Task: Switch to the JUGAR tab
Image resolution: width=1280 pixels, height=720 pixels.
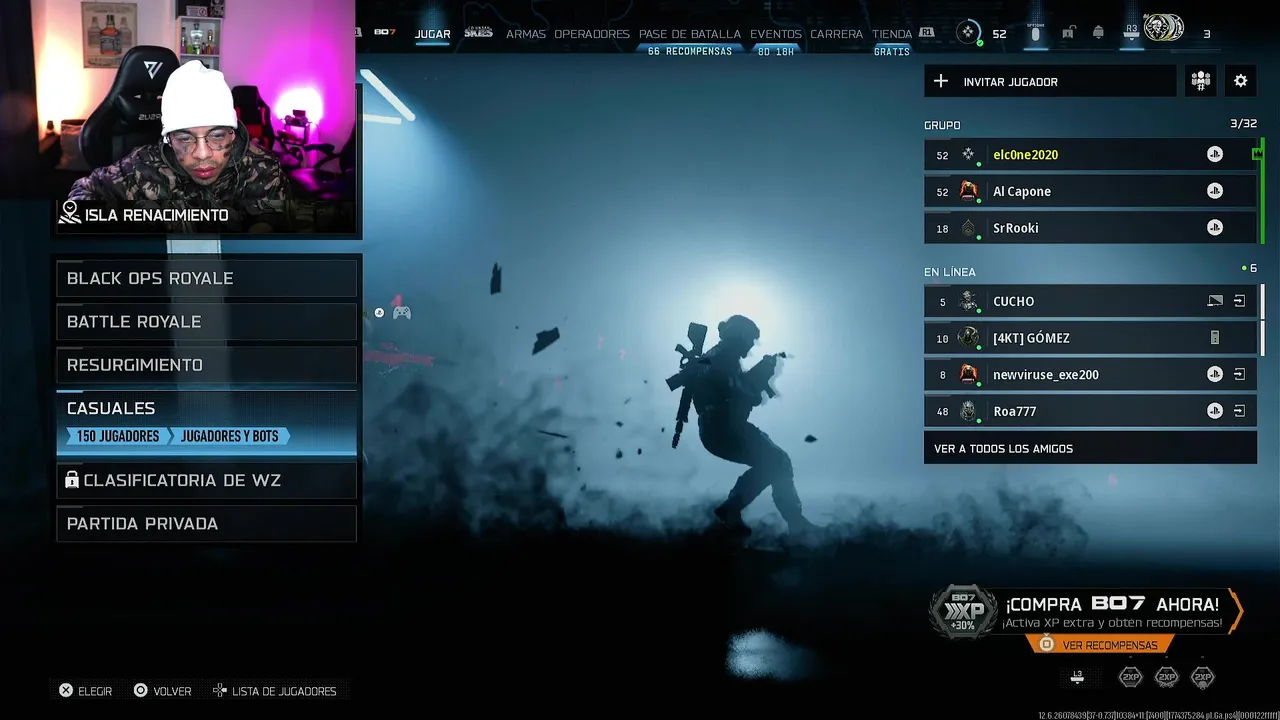Action: point(433,34)
